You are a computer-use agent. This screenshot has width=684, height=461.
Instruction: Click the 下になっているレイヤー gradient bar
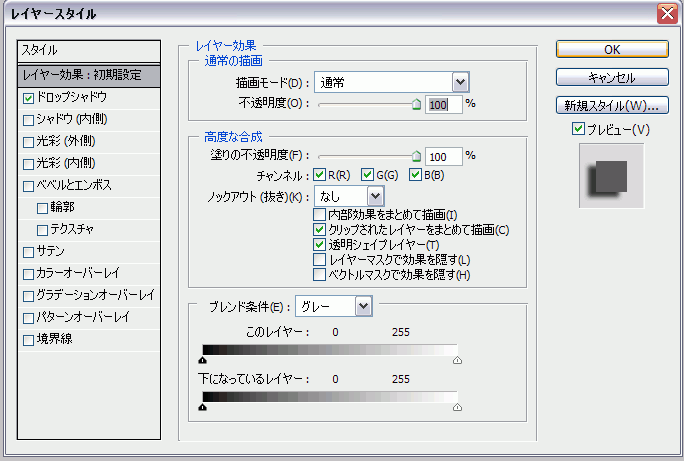point(330,396)
